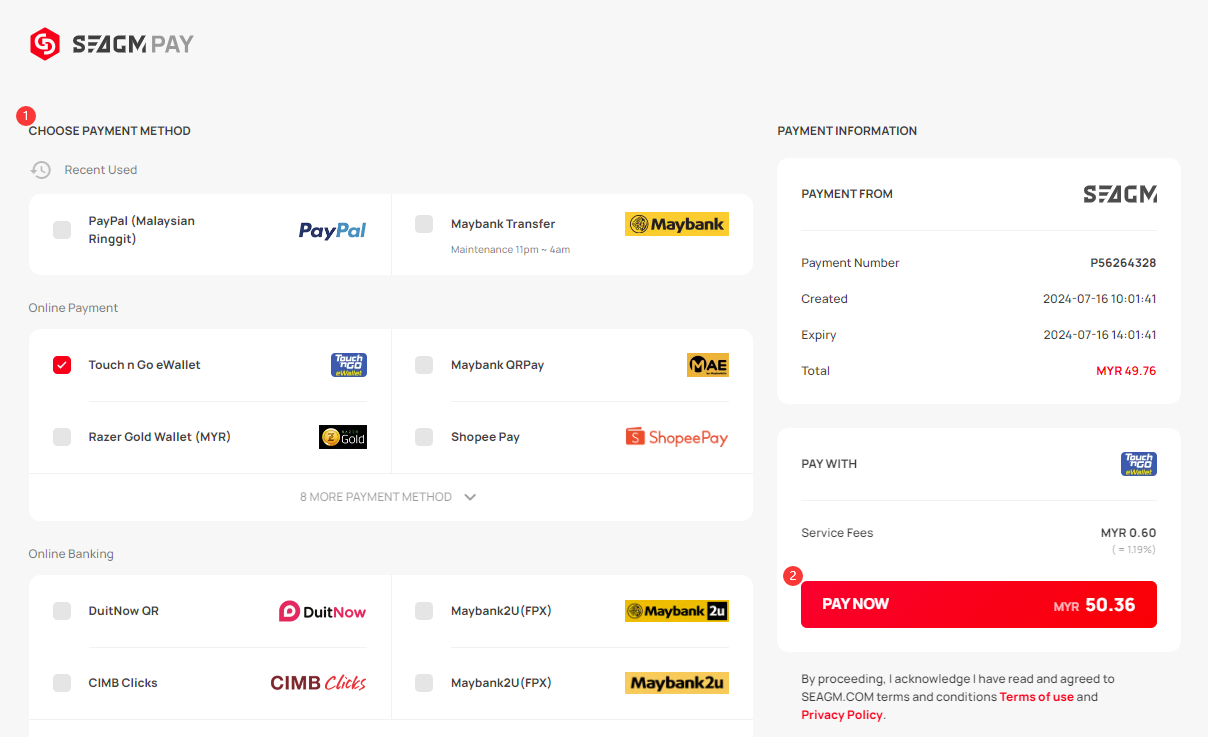Image resolution: width=1208 pixels, height=737 pixels.
Task: Click the MAE logo for Maybank QRPay
Action: (708, 365)
